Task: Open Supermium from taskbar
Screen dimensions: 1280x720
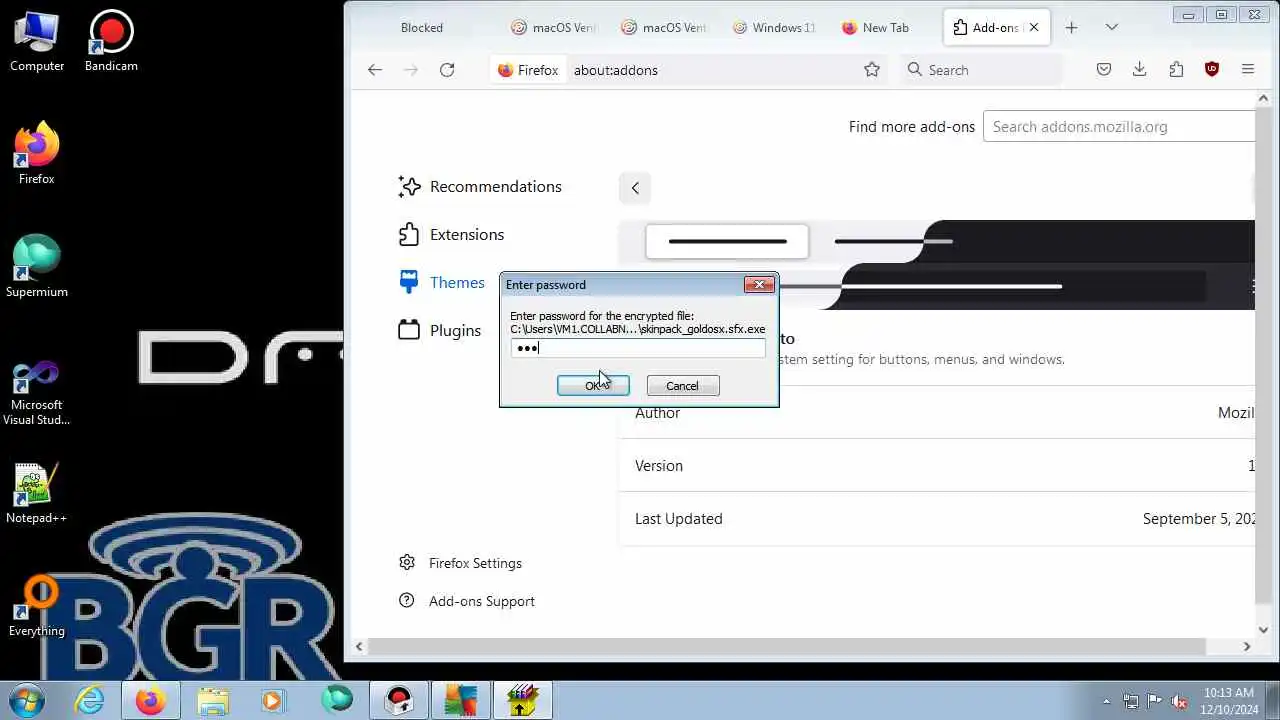Action: click(337, 700)
